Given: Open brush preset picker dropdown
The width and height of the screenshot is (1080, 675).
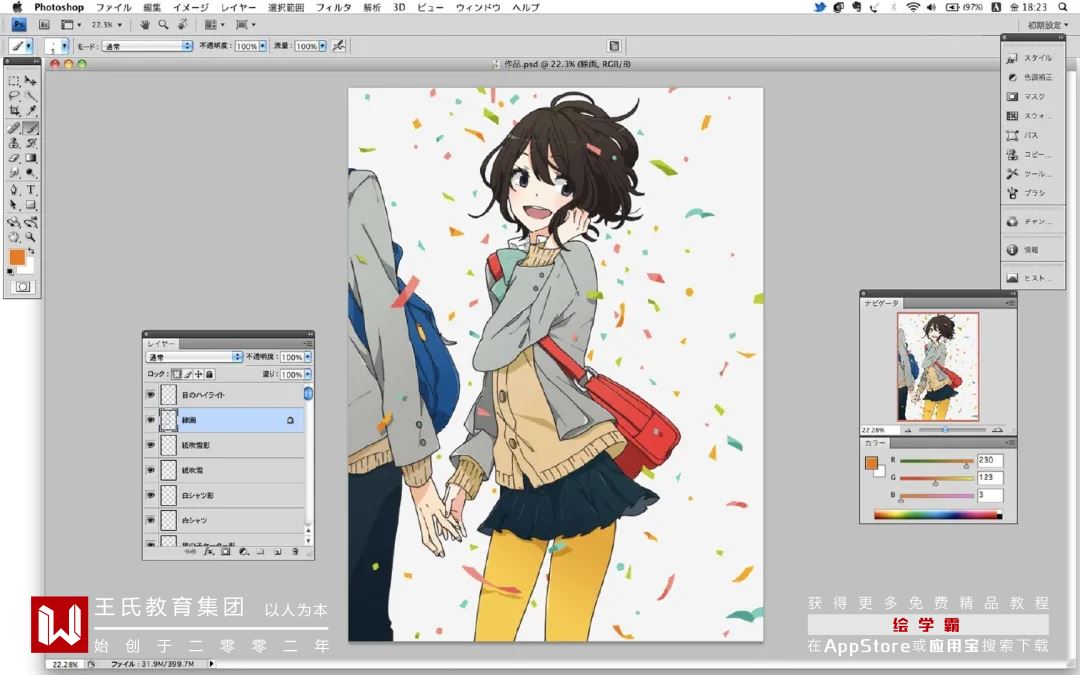Looking at the screenshot, I should (65, 46).
